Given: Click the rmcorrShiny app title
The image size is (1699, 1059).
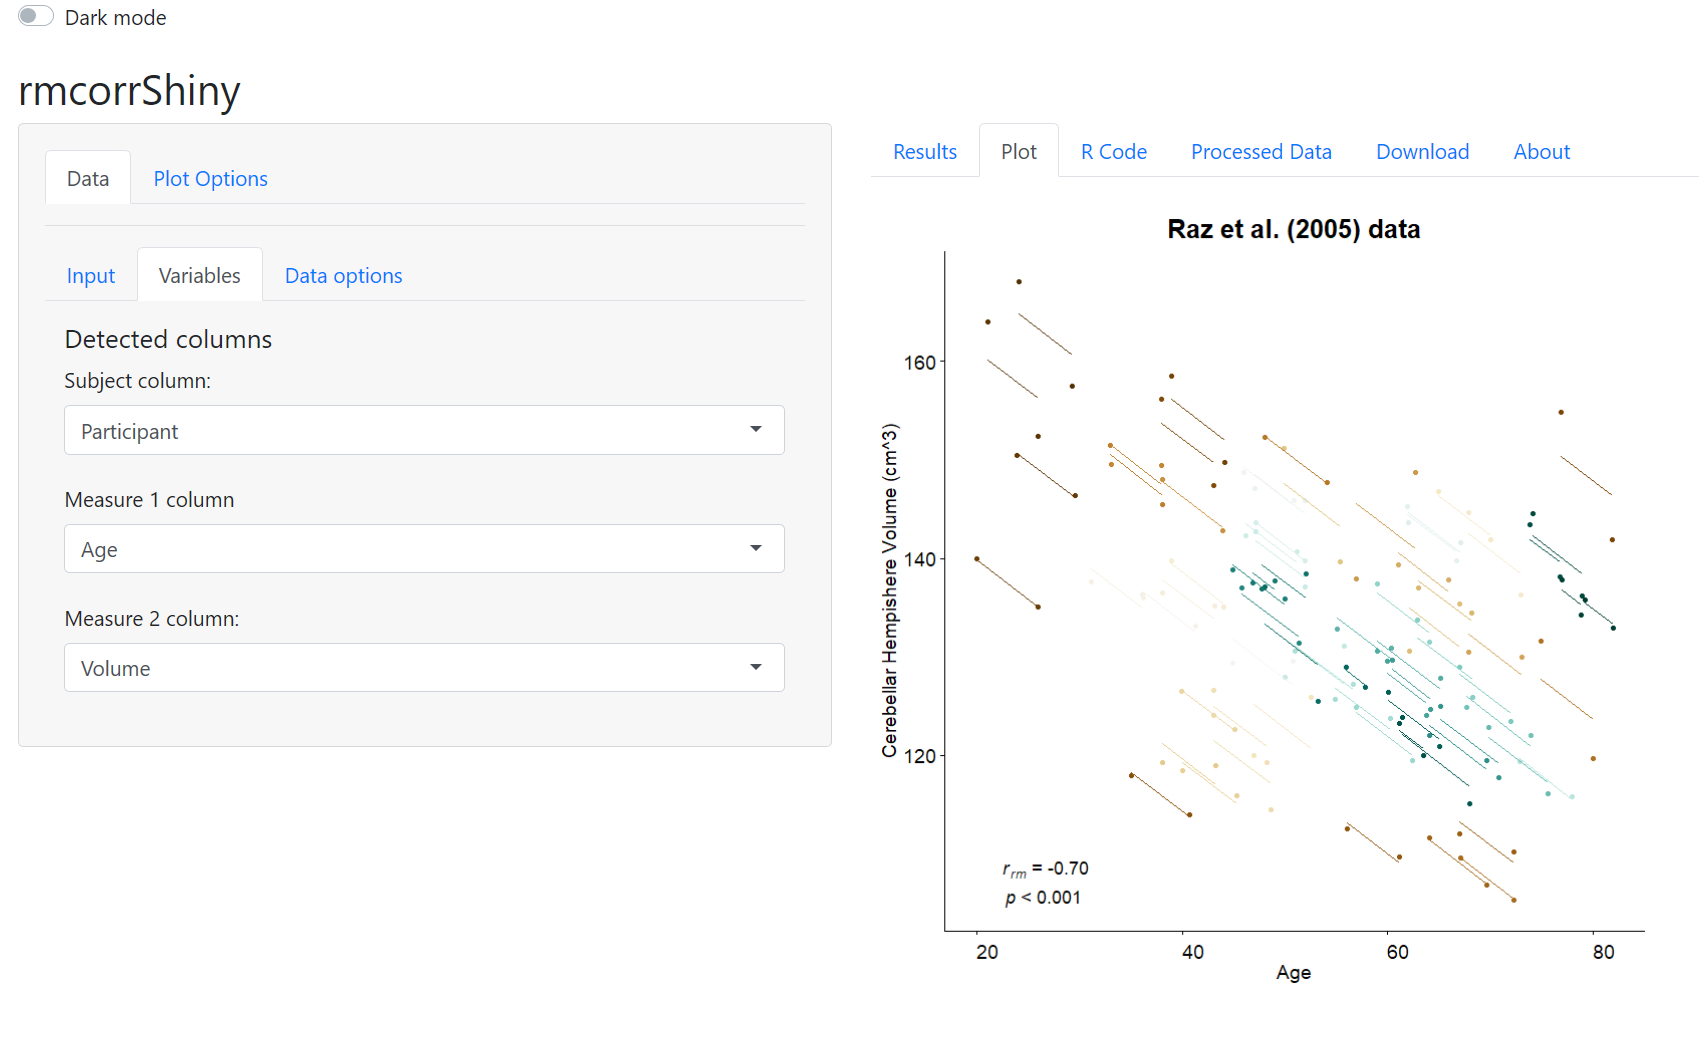Looking at the screenshot, I should click(x=129, y=91).
